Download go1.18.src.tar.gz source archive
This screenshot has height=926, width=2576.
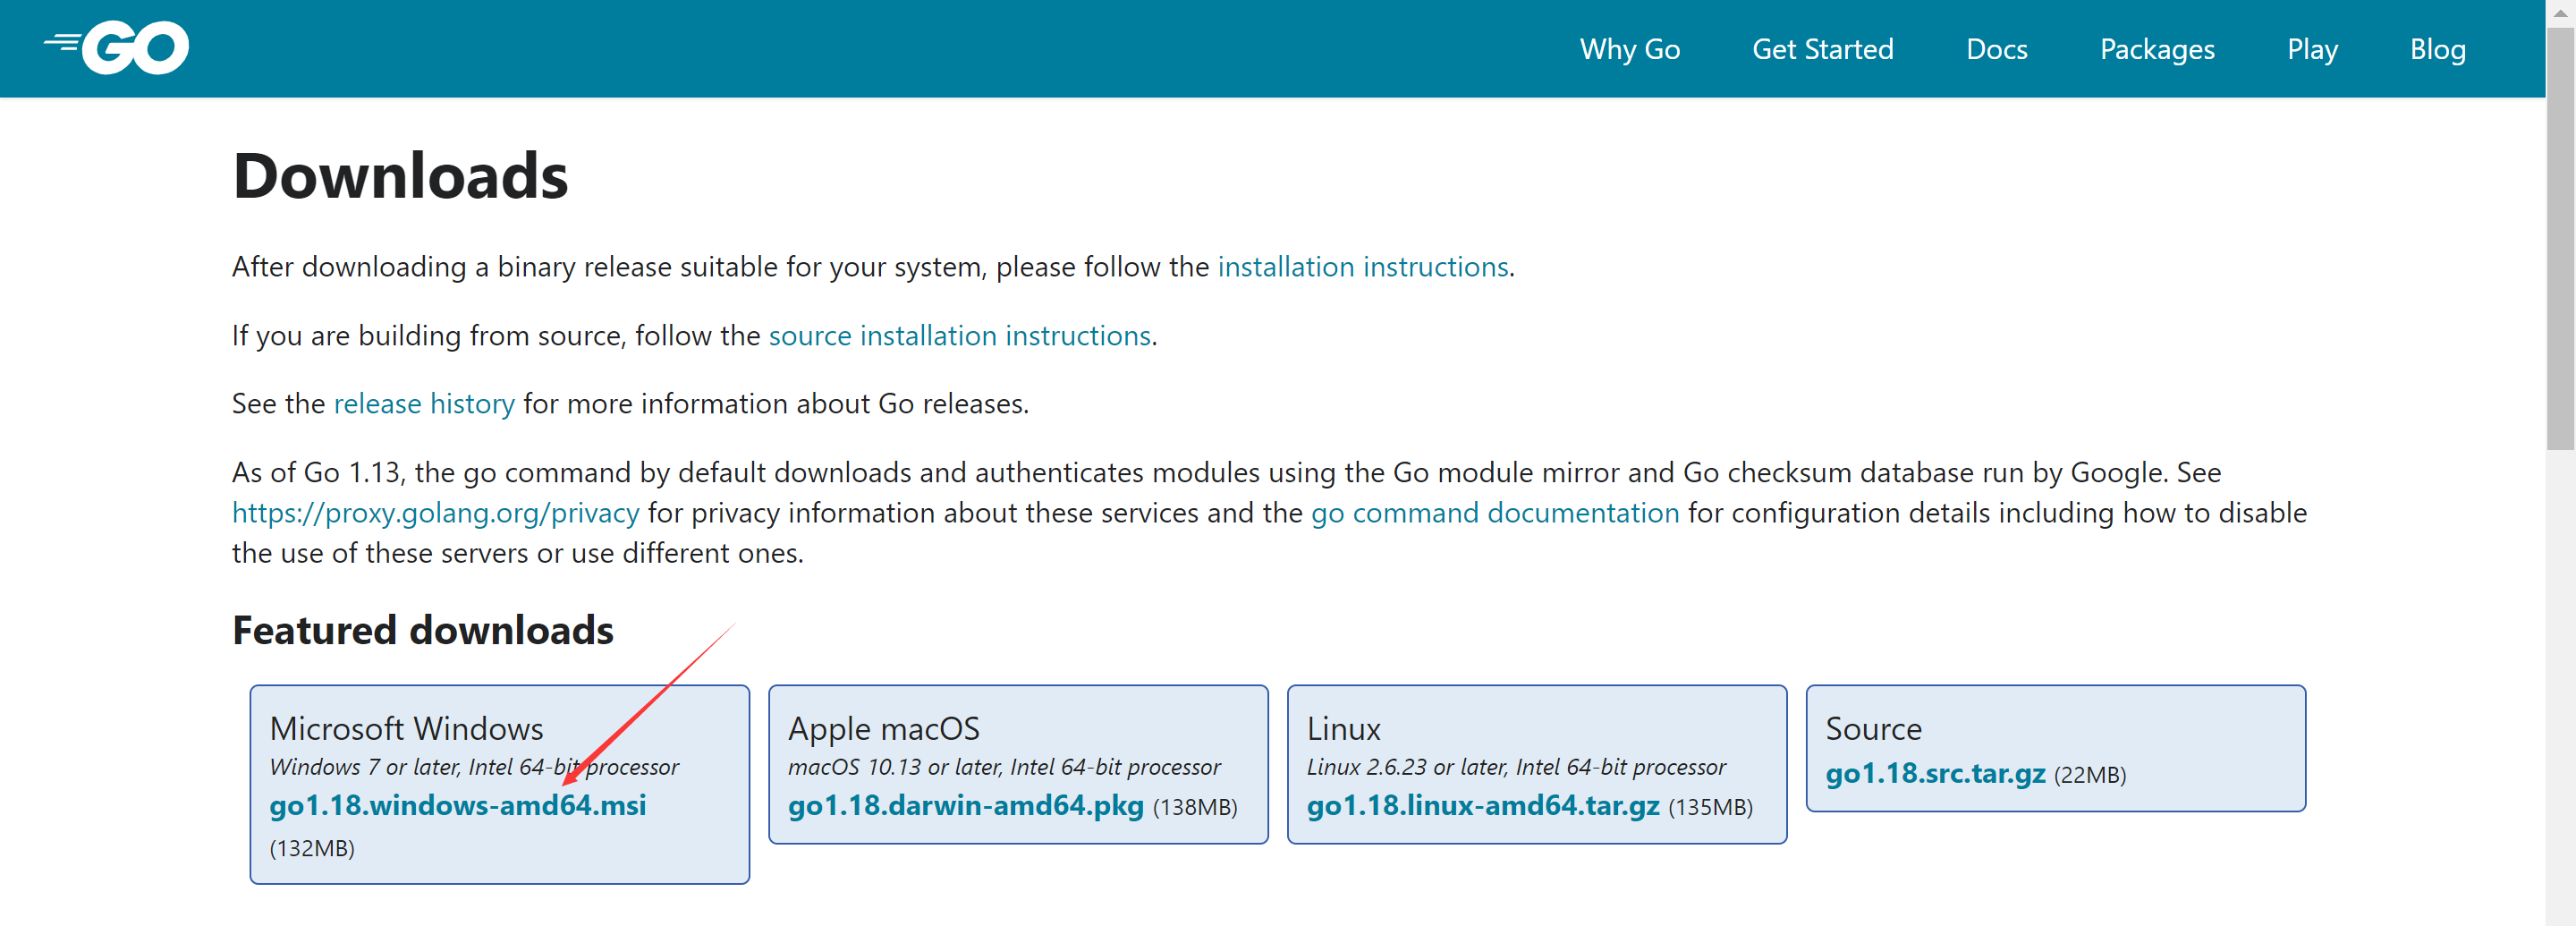pos(1935,773)
